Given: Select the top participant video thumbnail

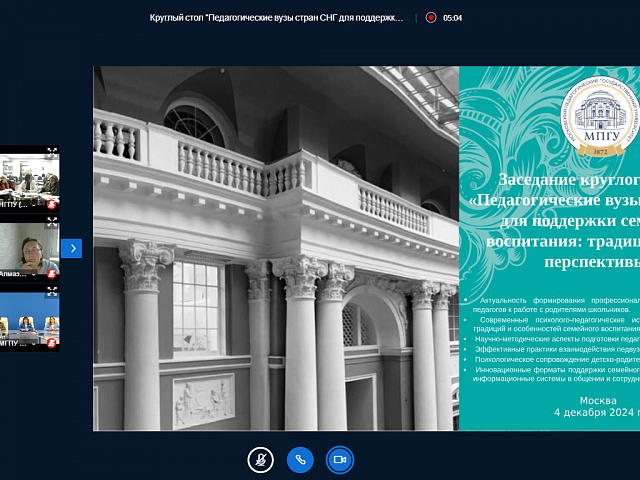Looking at the screenshot, I should coord(29,179).
